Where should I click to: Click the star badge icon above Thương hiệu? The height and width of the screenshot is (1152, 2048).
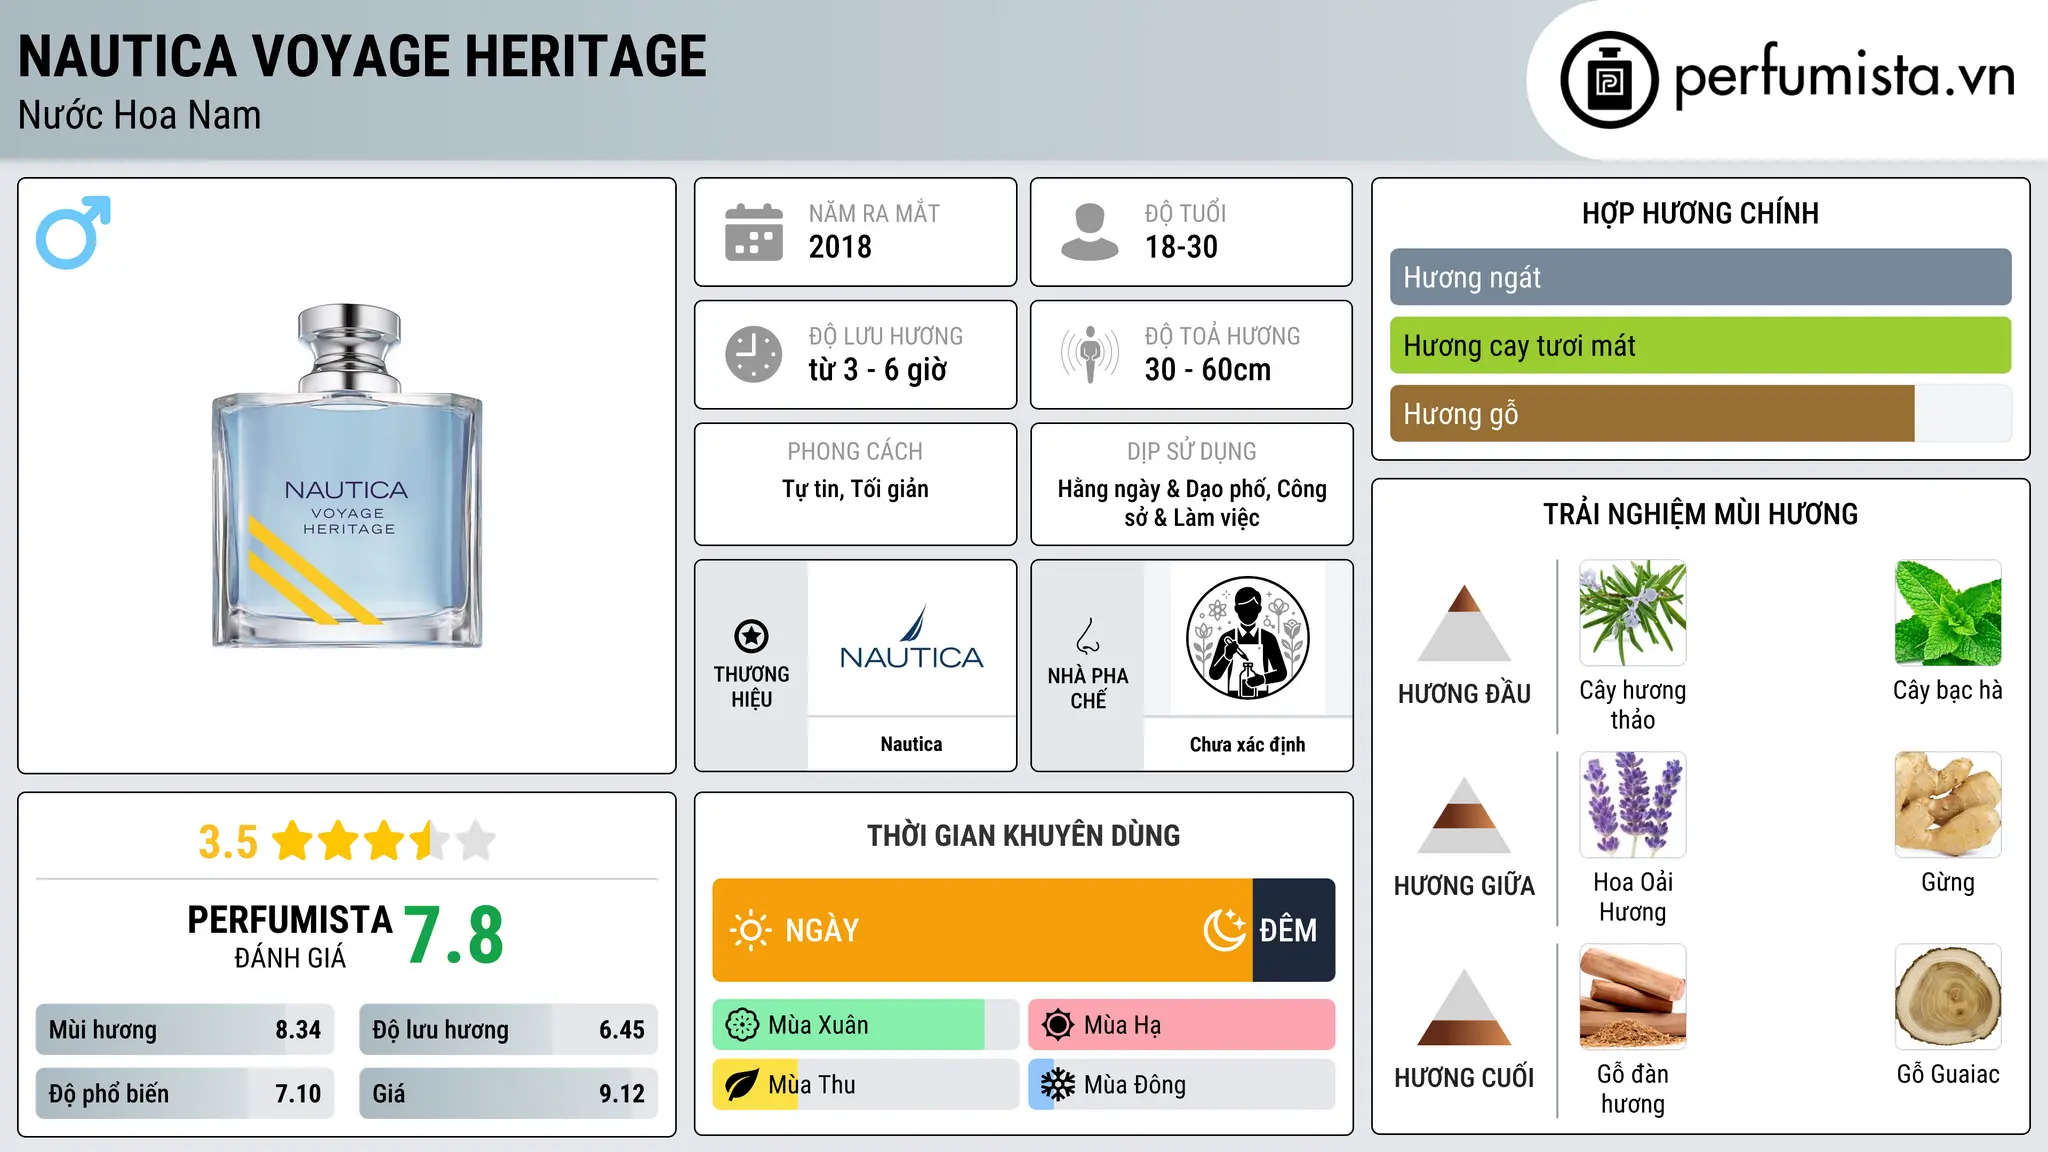click(751, 636)
